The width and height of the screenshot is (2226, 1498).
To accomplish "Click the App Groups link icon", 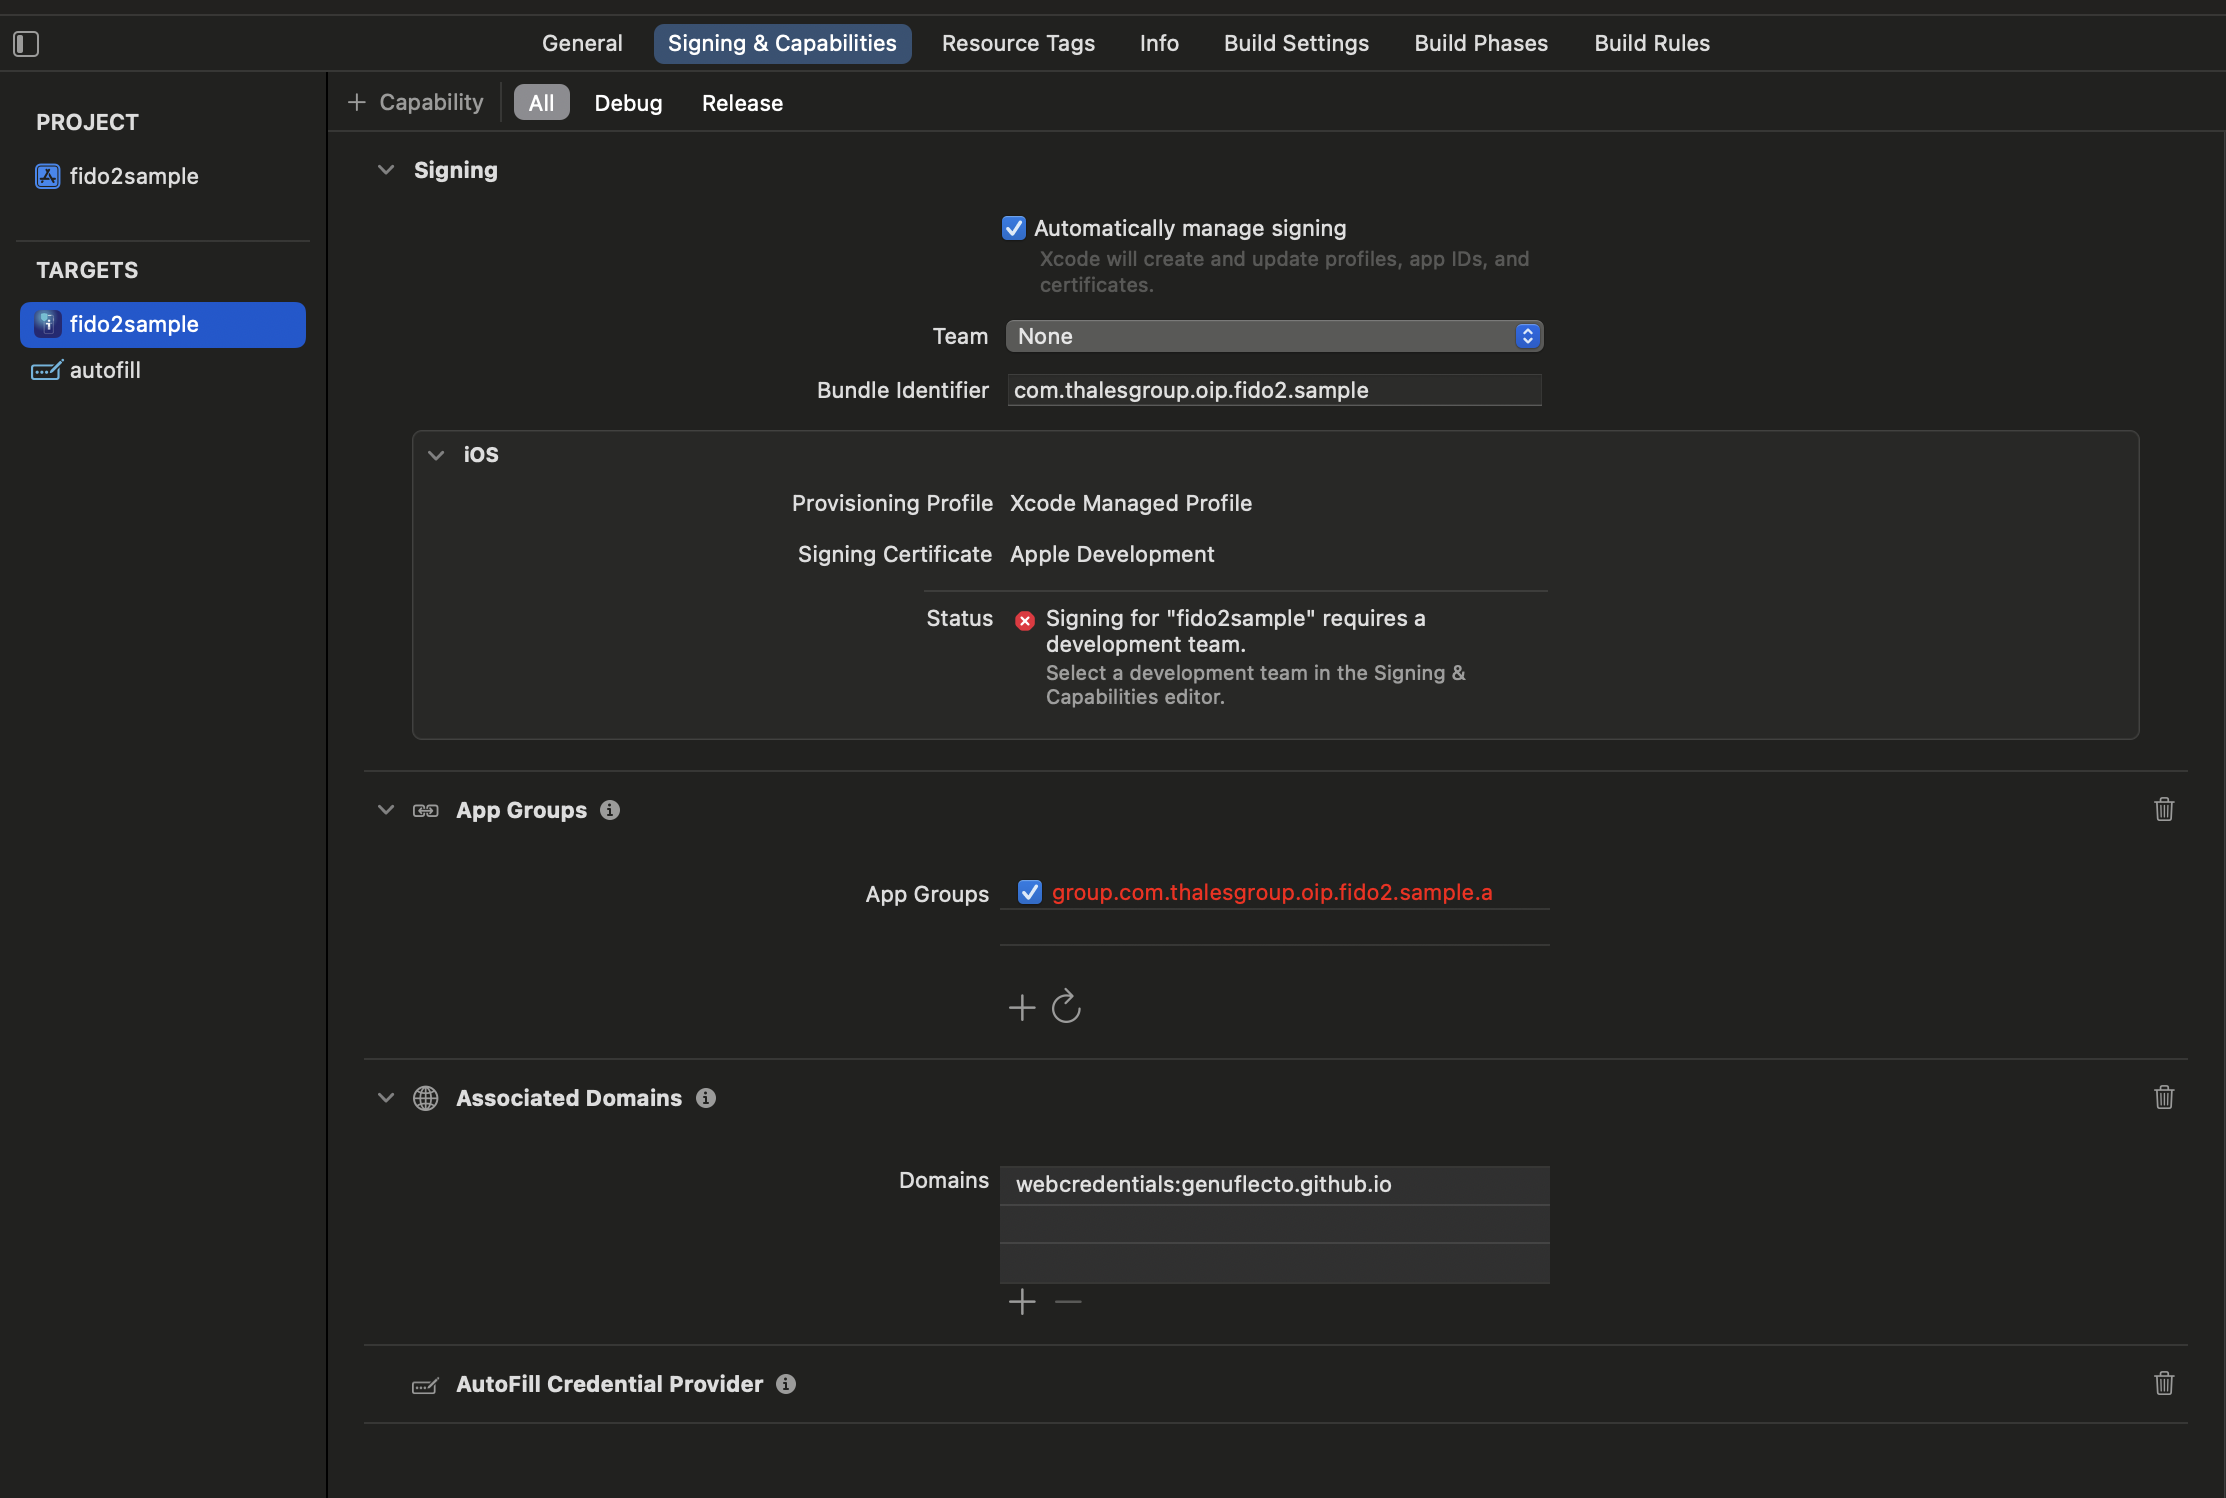I will click(426, 811).
